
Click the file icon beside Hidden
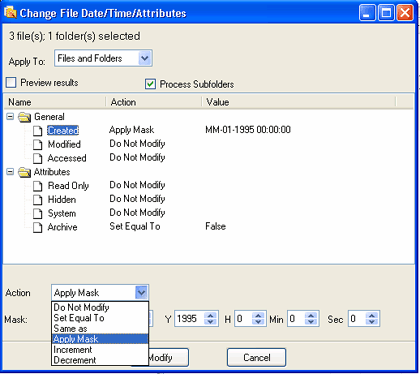38,200
